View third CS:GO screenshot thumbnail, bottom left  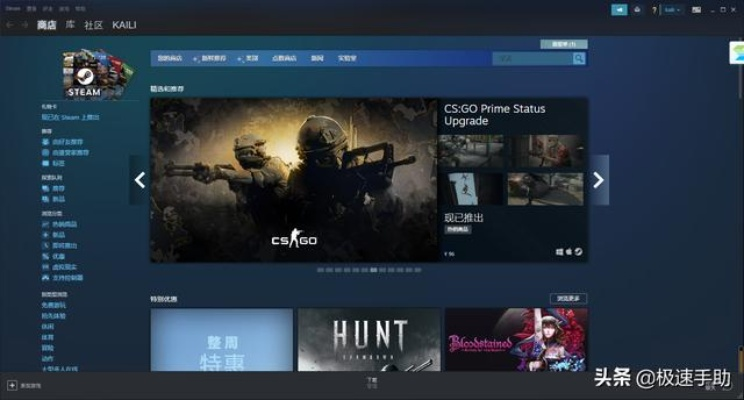(x=471, y=189)
